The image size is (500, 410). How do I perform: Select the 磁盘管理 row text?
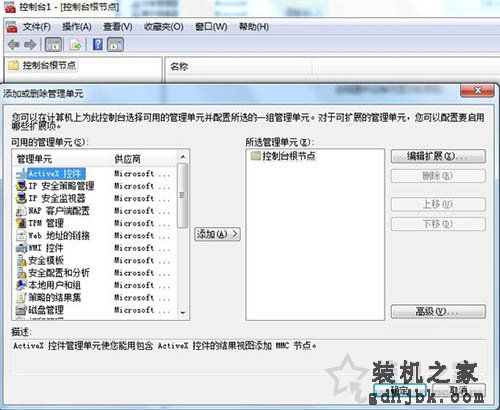coord(46,310)
